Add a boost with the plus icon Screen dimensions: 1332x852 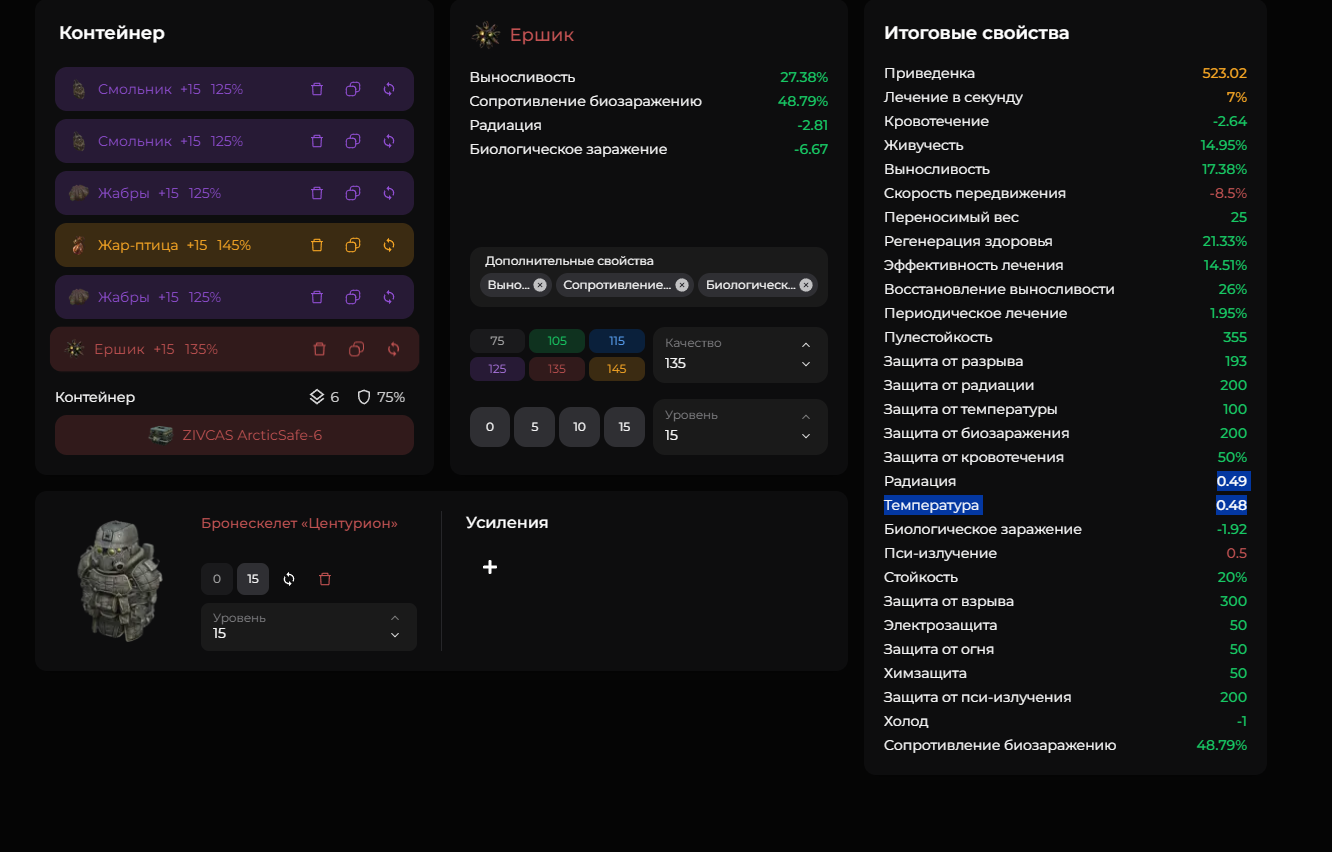[490, 567]
